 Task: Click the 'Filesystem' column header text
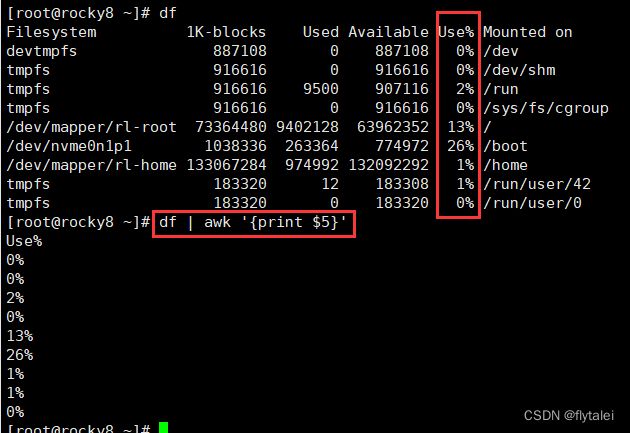click(x=51, y=32)
